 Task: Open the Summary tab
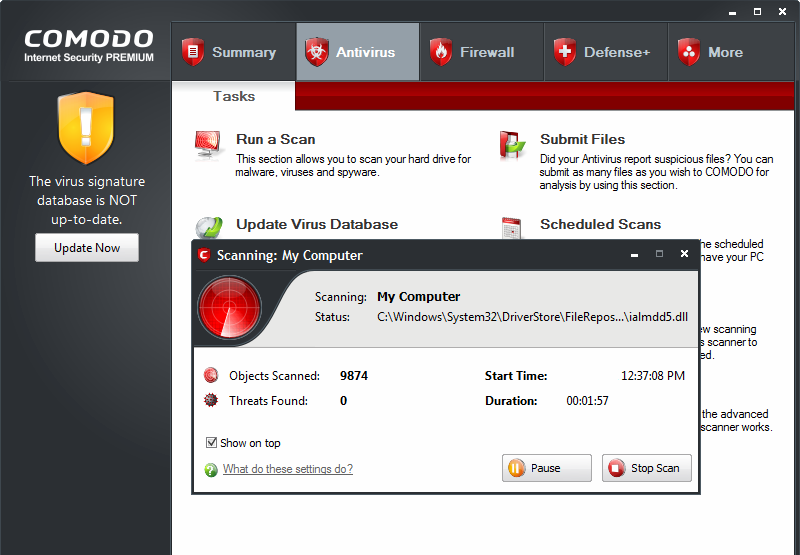tap(234, 52)
